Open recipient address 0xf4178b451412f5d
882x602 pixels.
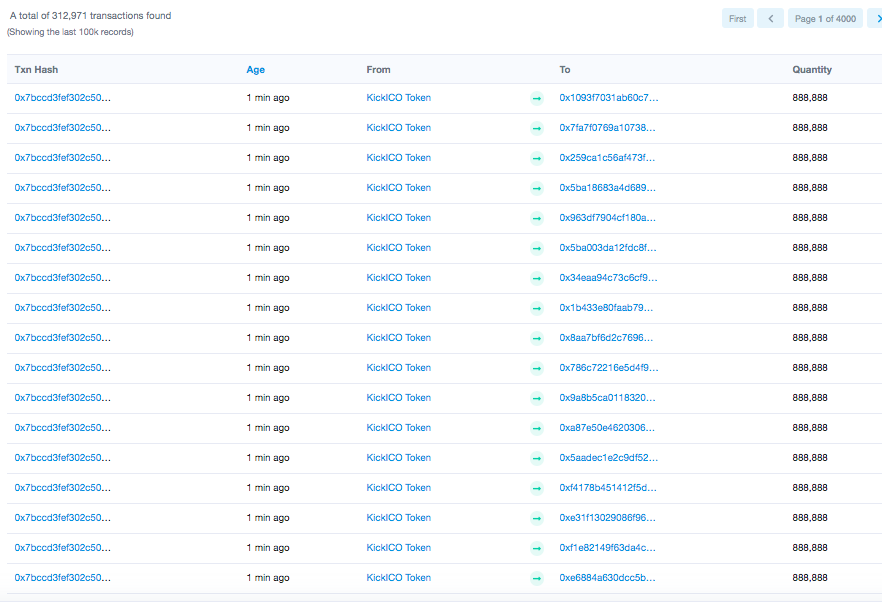(x=608, y=488)
